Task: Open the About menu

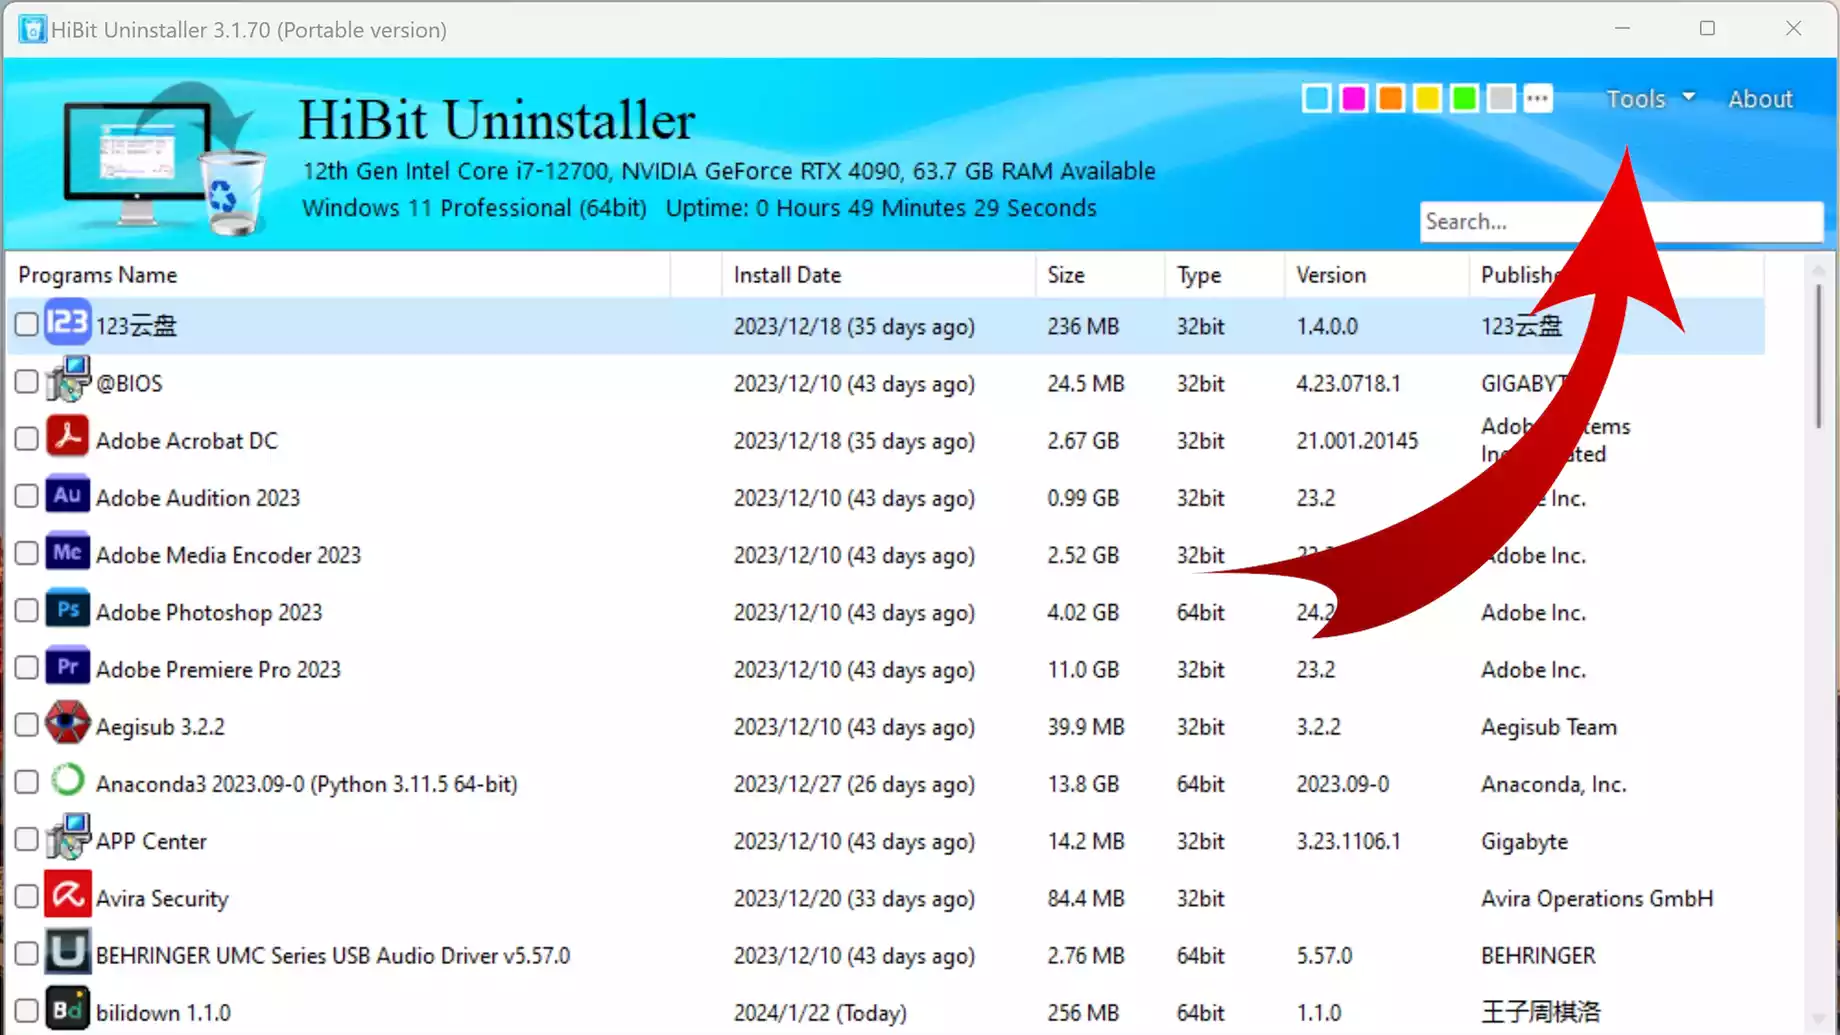Action: [1760, 99]
